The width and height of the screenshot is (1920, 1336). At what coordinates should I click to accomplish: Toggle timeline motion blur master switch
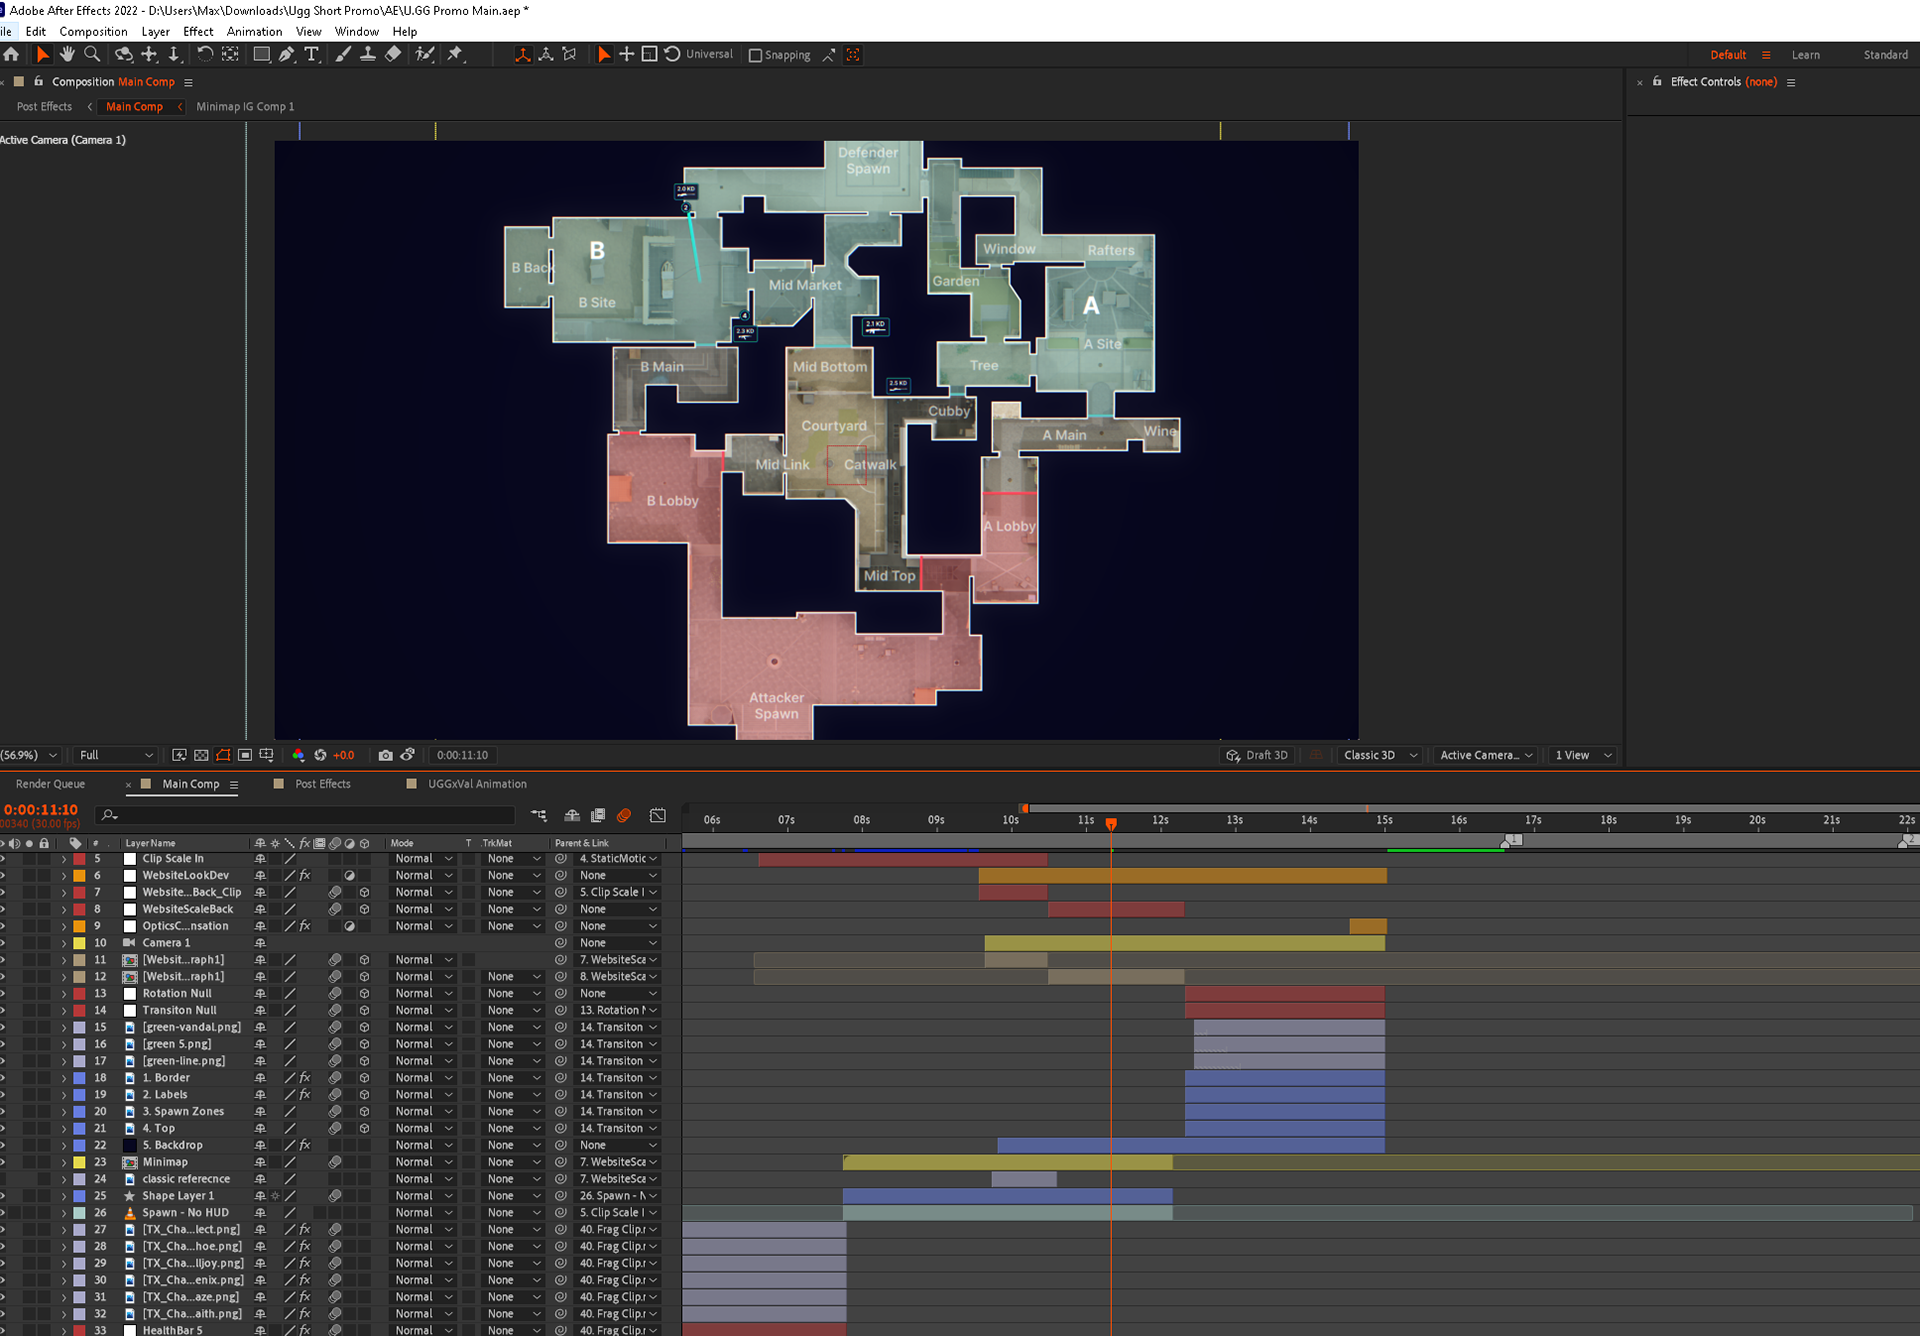(624, 816)
